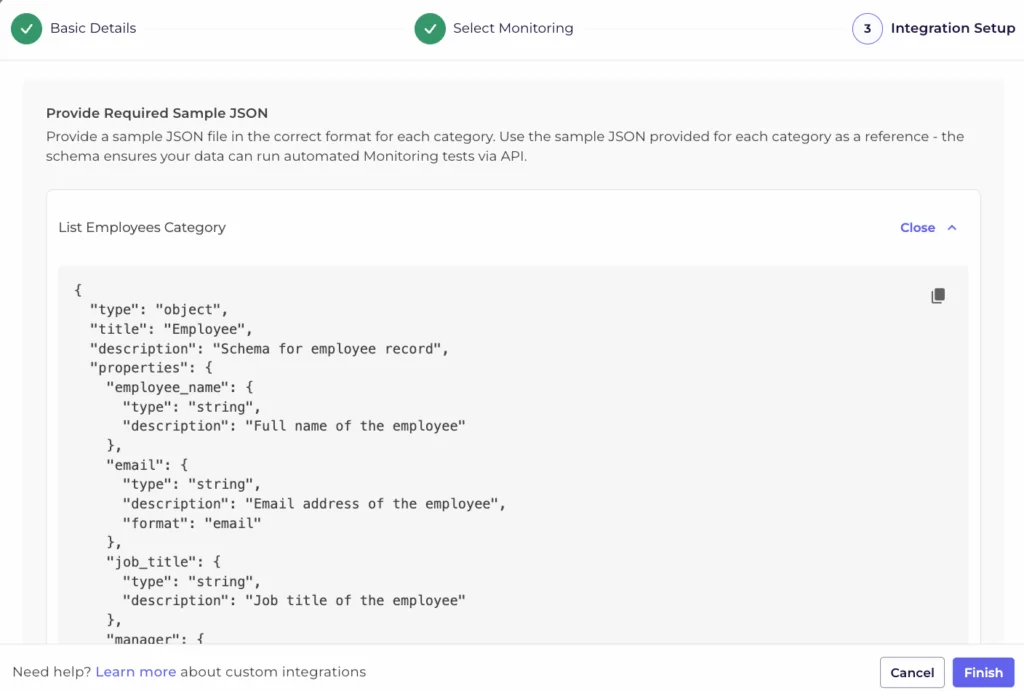Click the green checkmark beside Select Monitoring

[430, 29]
